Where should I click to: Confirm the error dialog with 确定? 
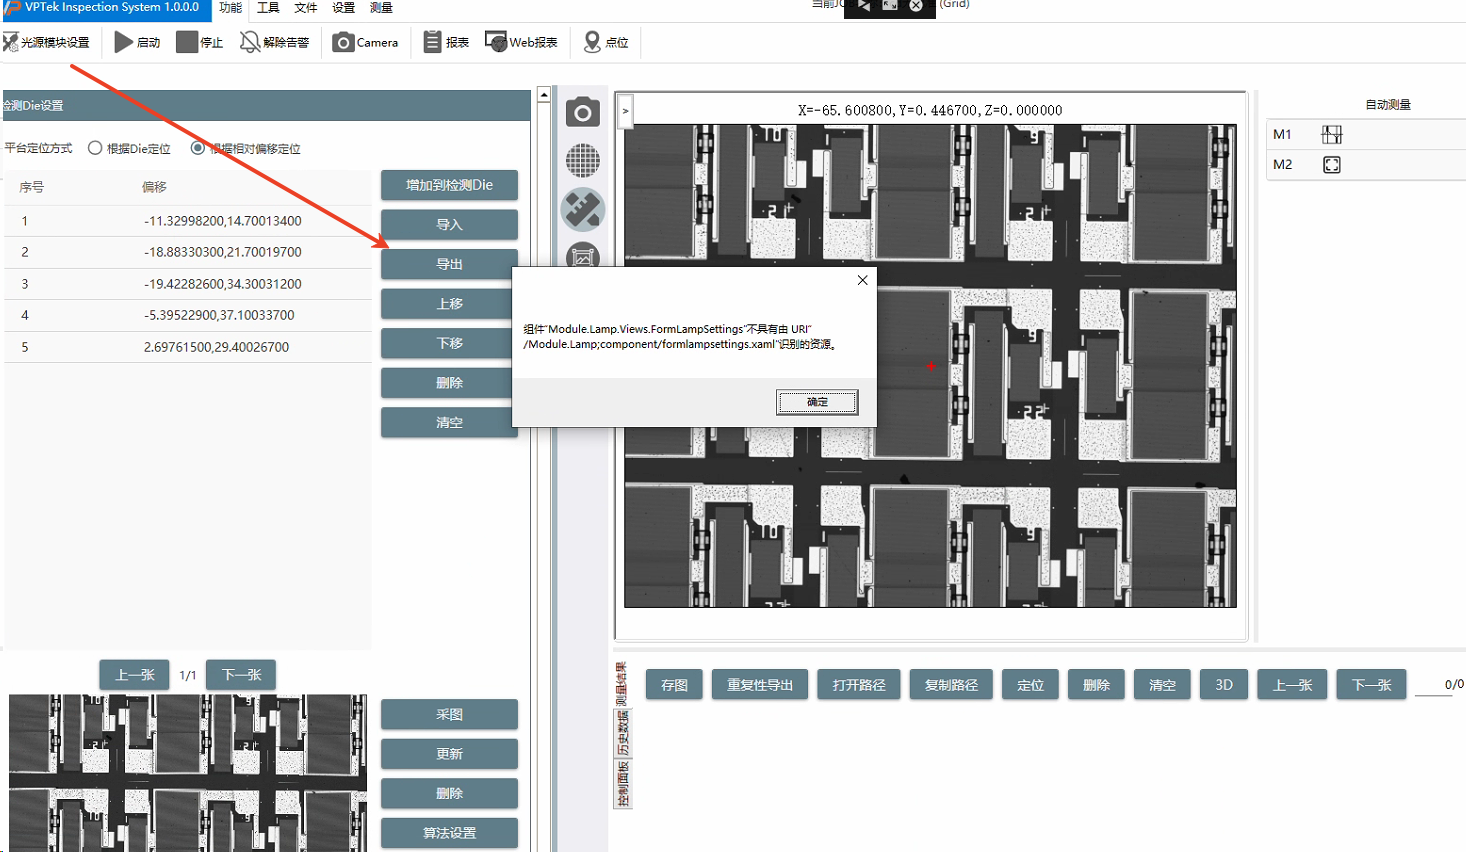click(817, 402)
